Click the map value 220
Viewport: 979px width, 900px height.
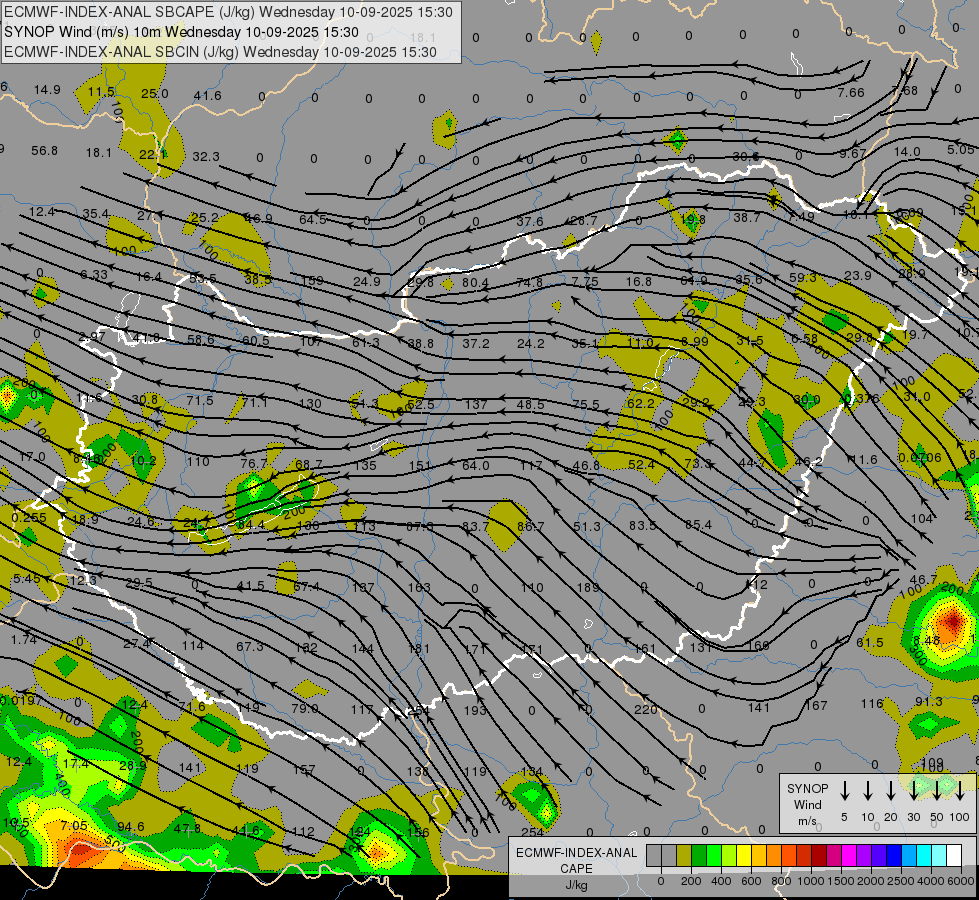coord(646,710)
